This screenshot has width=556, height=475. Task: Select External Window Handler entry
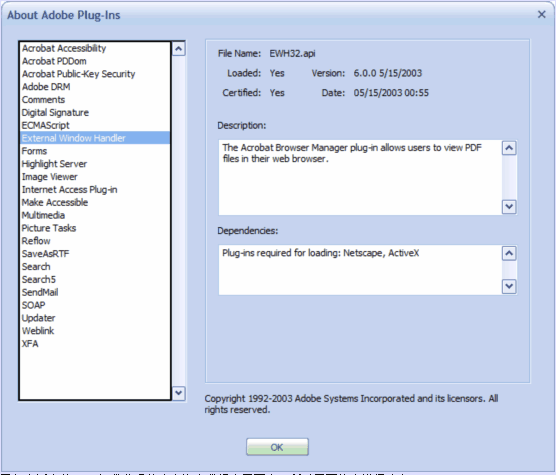pyautogui.click(x=95, y=138)
